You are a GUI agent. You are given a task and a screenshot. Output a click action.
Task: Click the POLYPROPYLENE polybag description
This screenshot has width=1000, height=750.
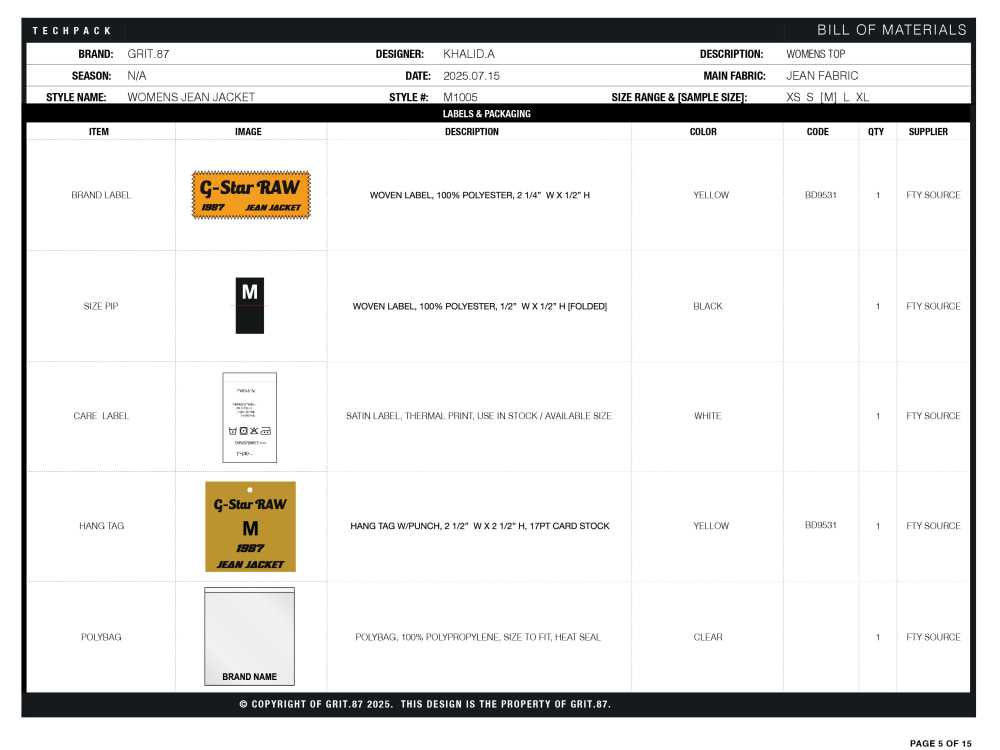click(x=478, y=637)
